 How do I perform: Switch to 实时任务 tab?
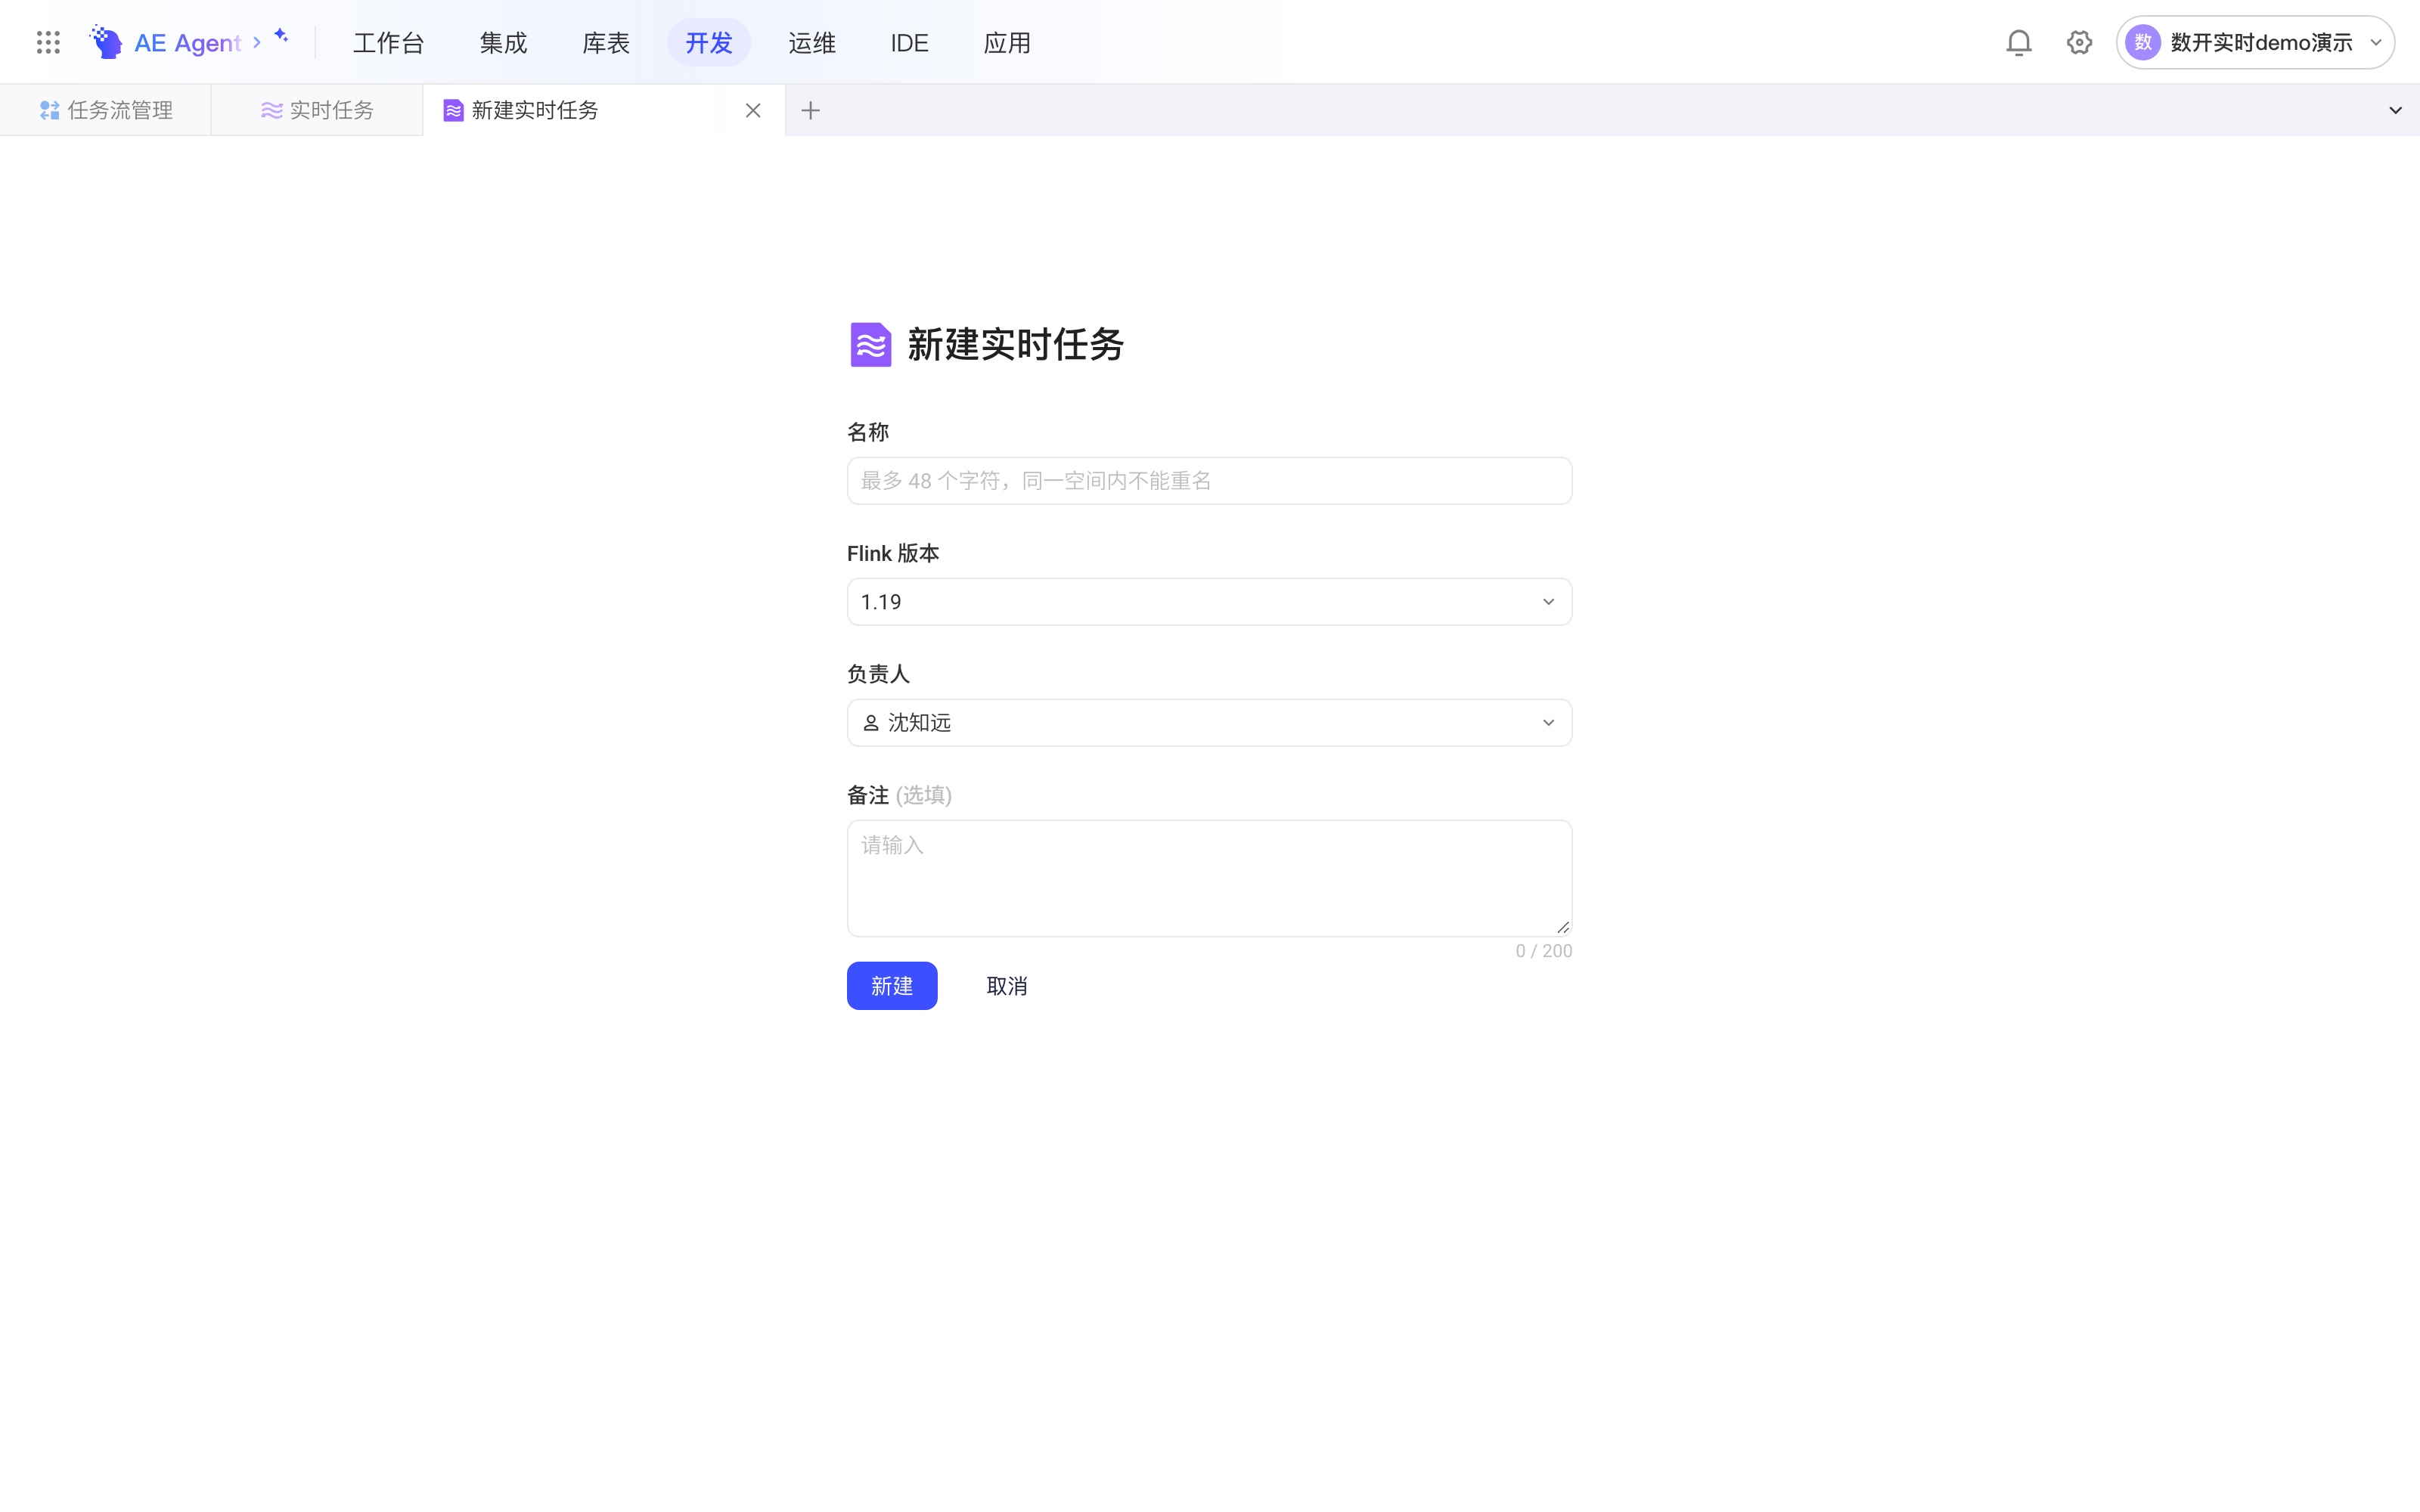pyautogui.click(x=317, y=110)
